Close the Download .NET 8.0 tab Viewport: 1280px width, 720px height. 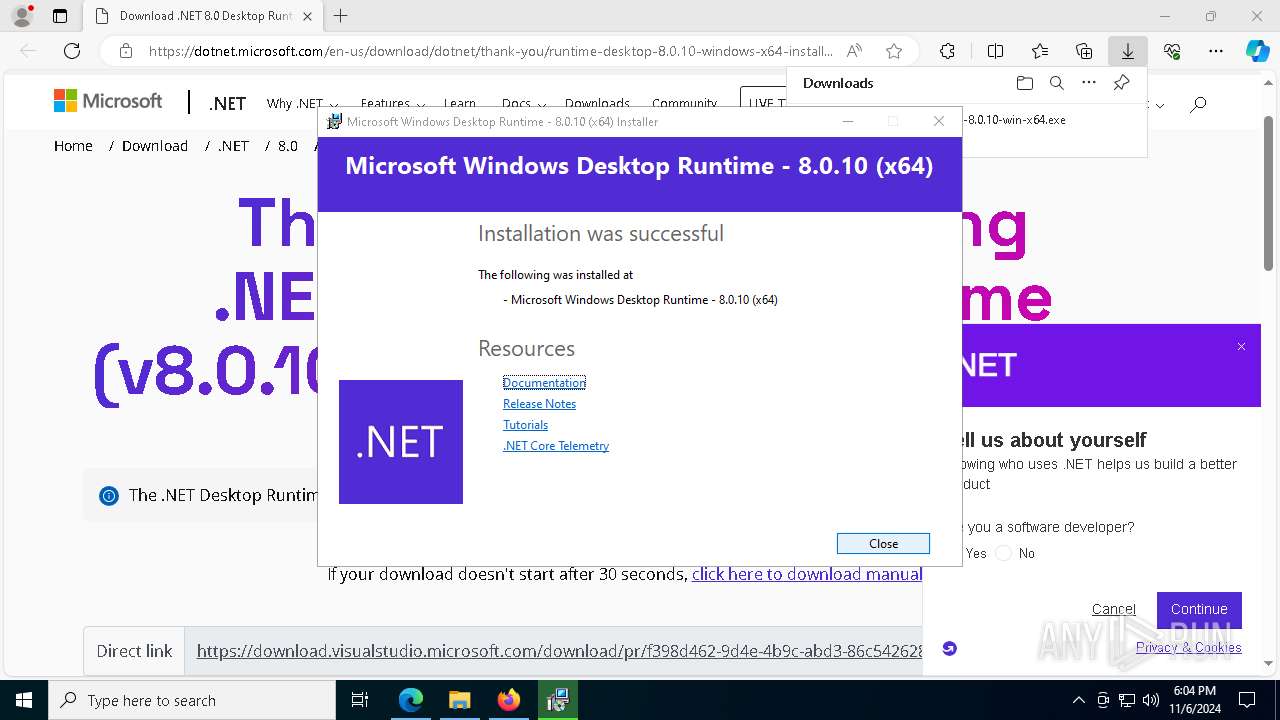pyautogui.click(x=307, y=16)
